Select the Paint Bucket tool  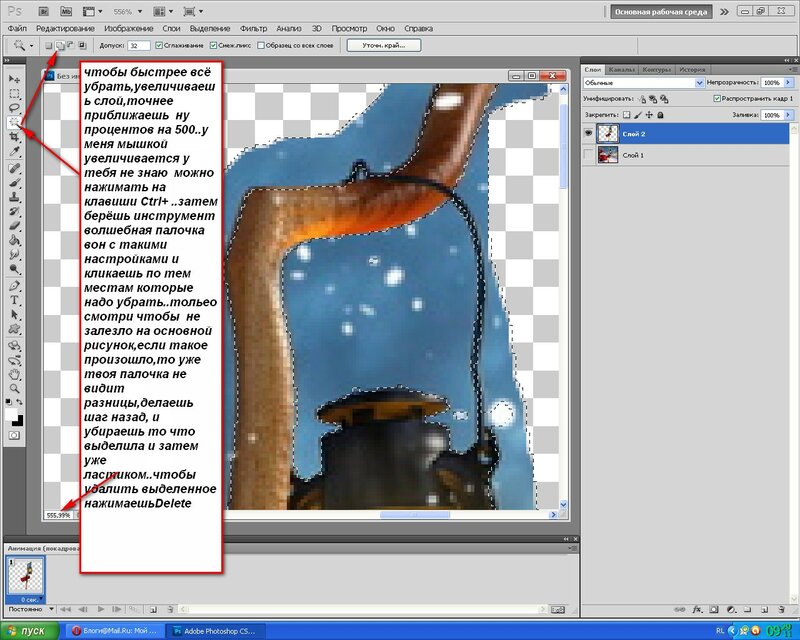click(14, 239)
